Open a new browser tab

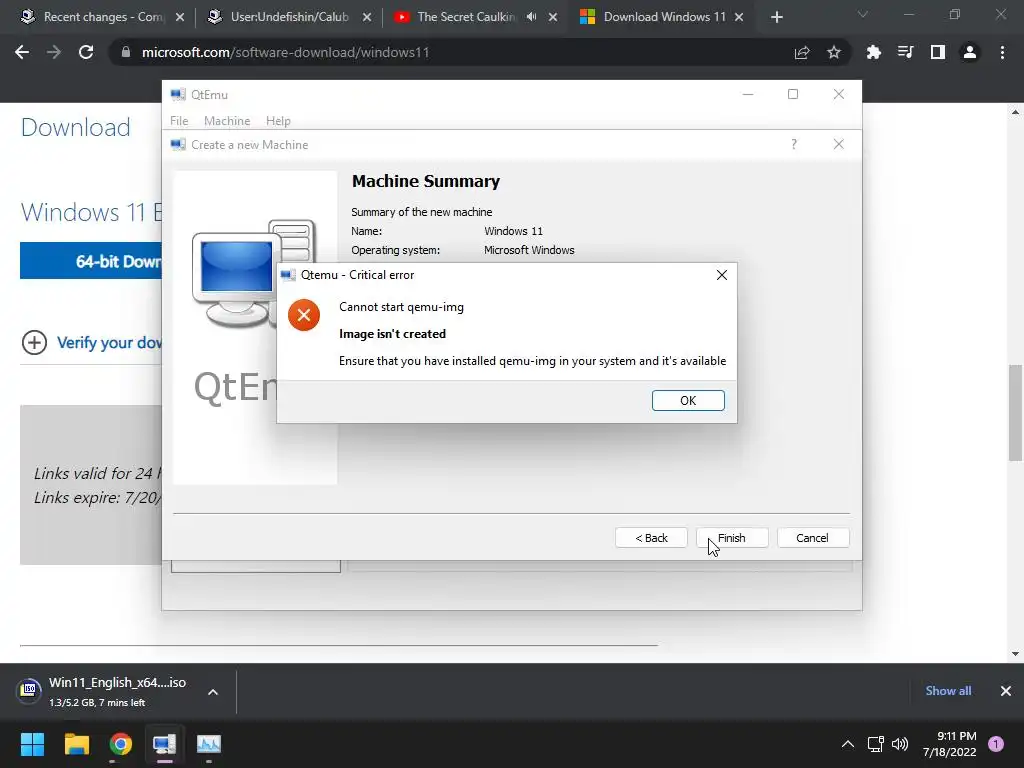776,17
